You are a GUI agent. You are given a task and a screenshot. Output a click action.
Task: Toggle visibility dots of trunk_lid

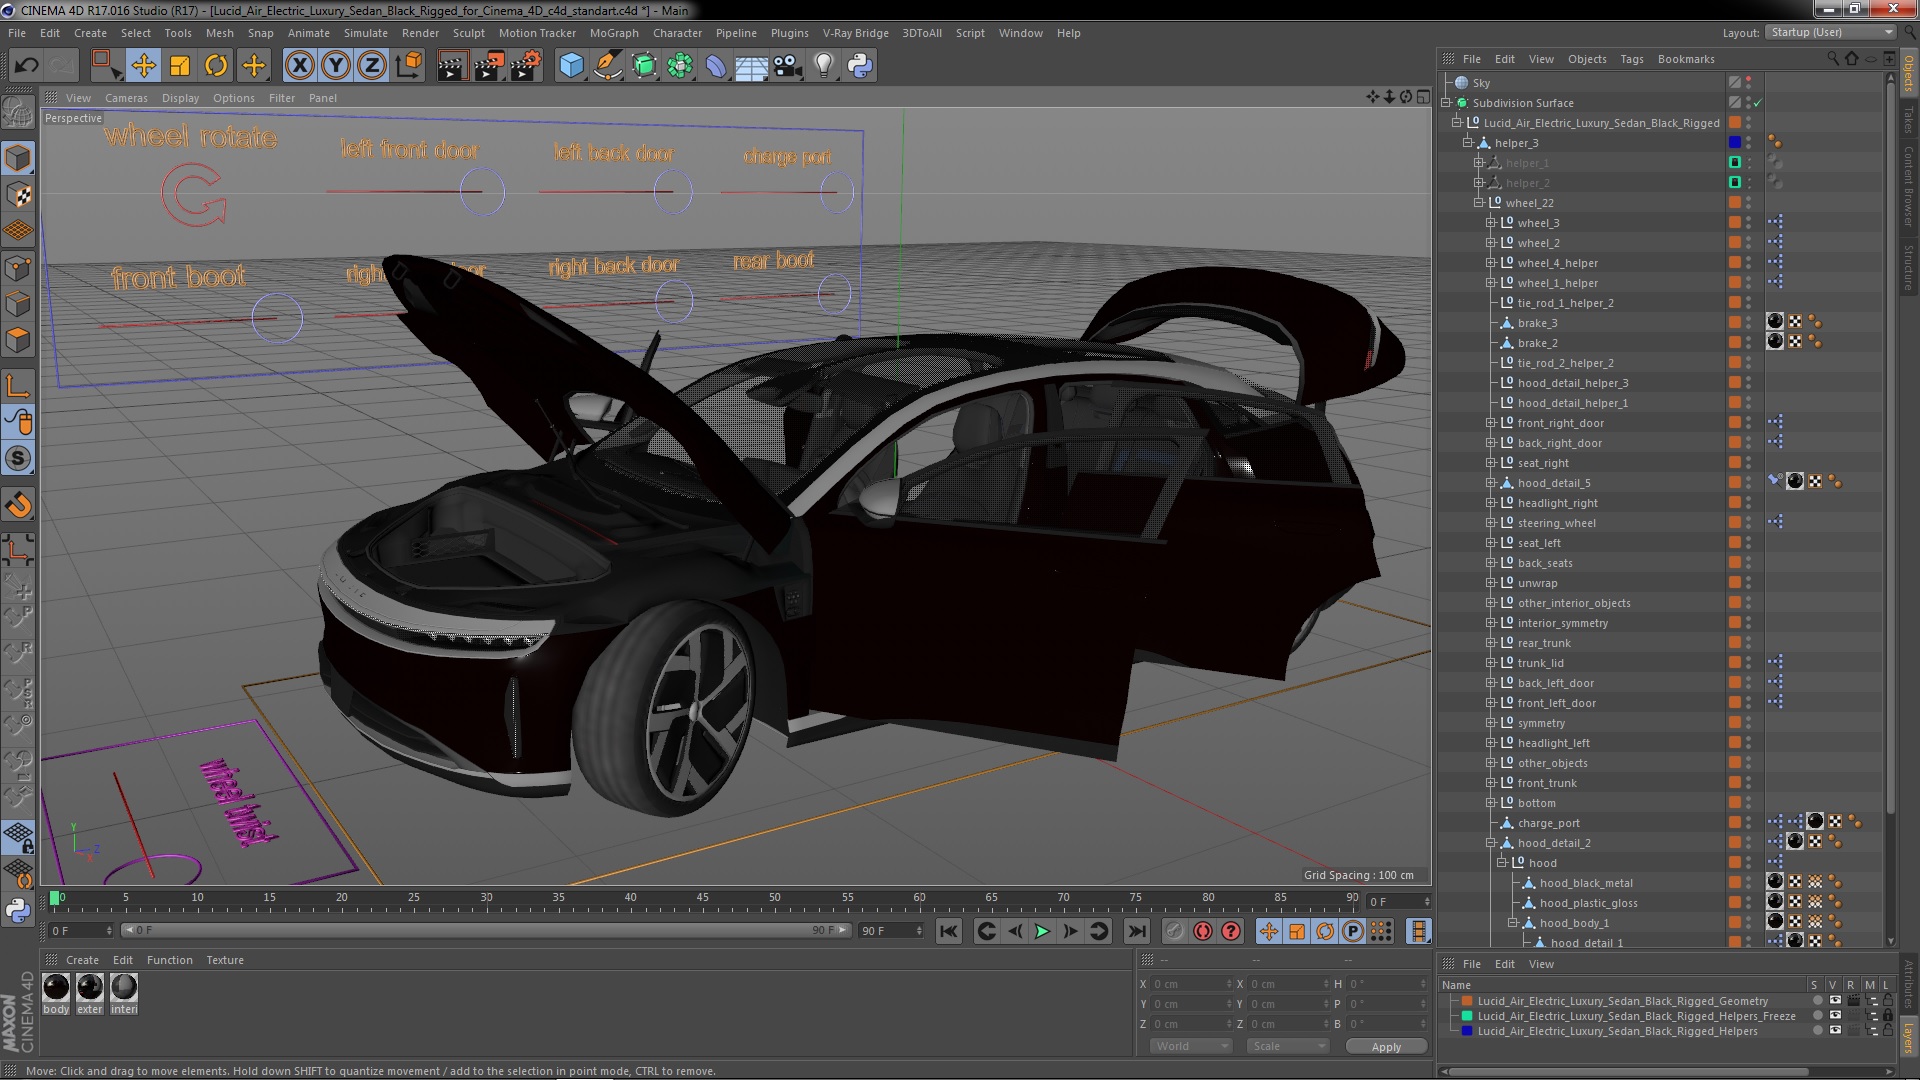point(1749,663)
